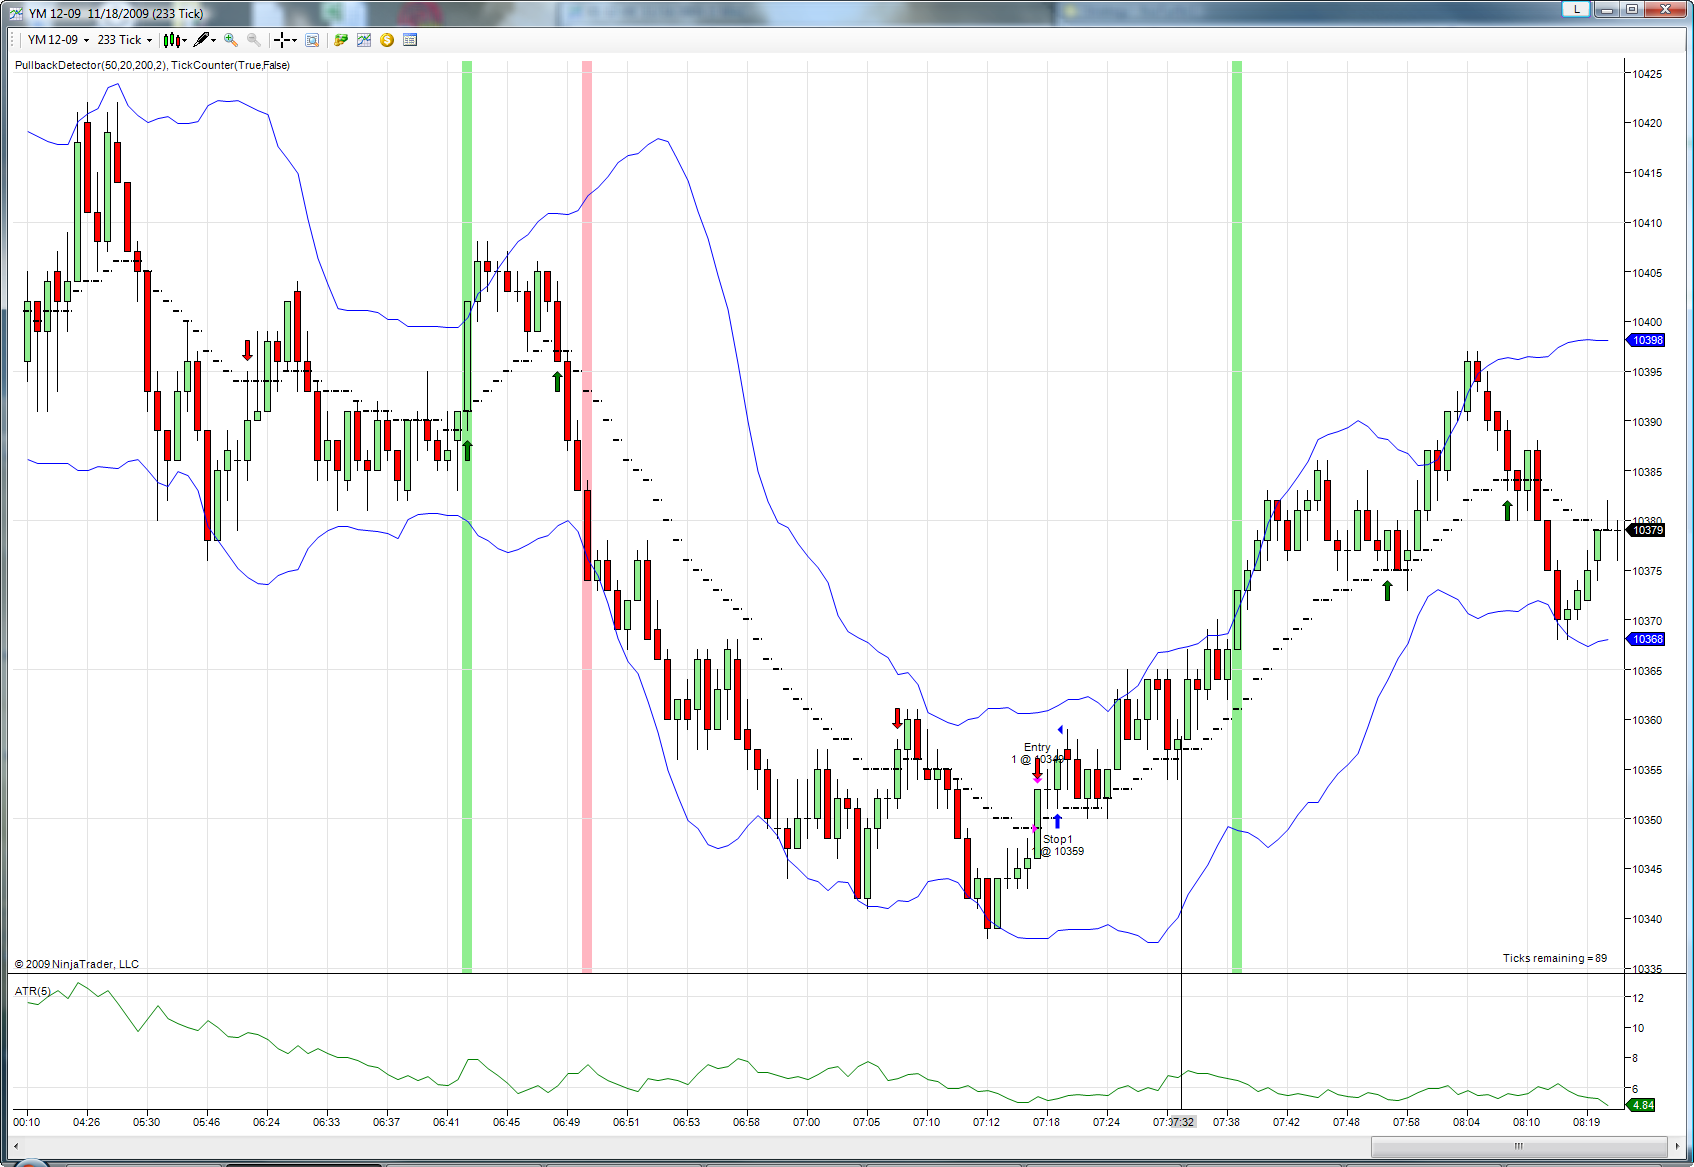Show the data box window
Viewport: 1694px width, 1167px height.
pyautogui.click(x=312, y=40)
